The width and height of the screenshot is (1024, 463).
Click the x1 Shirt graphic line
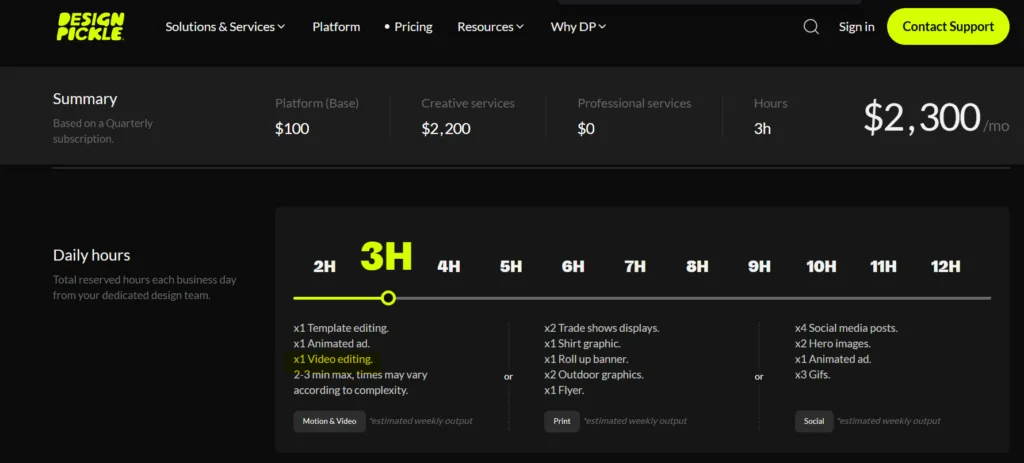pos(582,343)
